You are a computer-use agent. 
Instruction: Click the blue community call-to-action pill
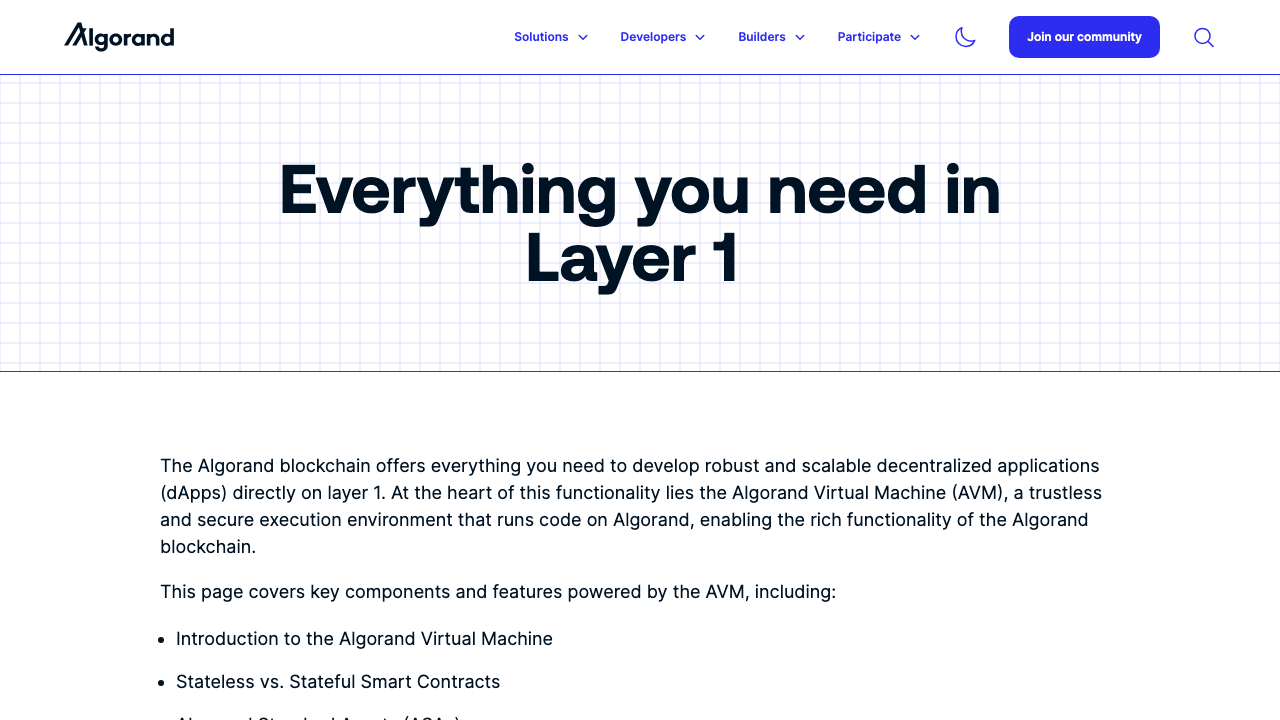(1084, 37)
